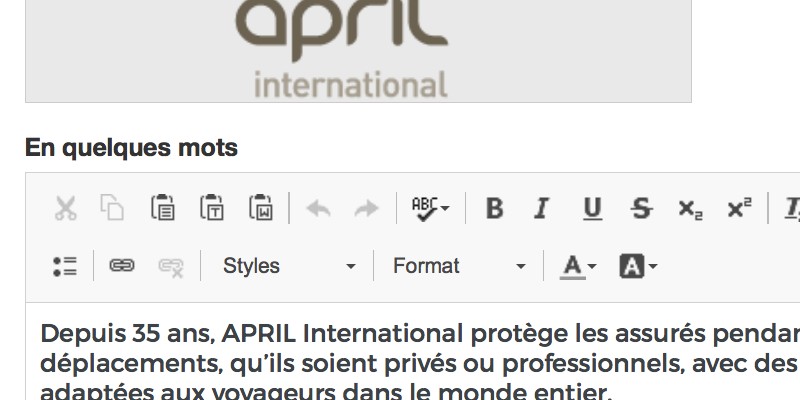Click the Paste clipboard icon
800x400 pixels.
[x=163, y=208]
